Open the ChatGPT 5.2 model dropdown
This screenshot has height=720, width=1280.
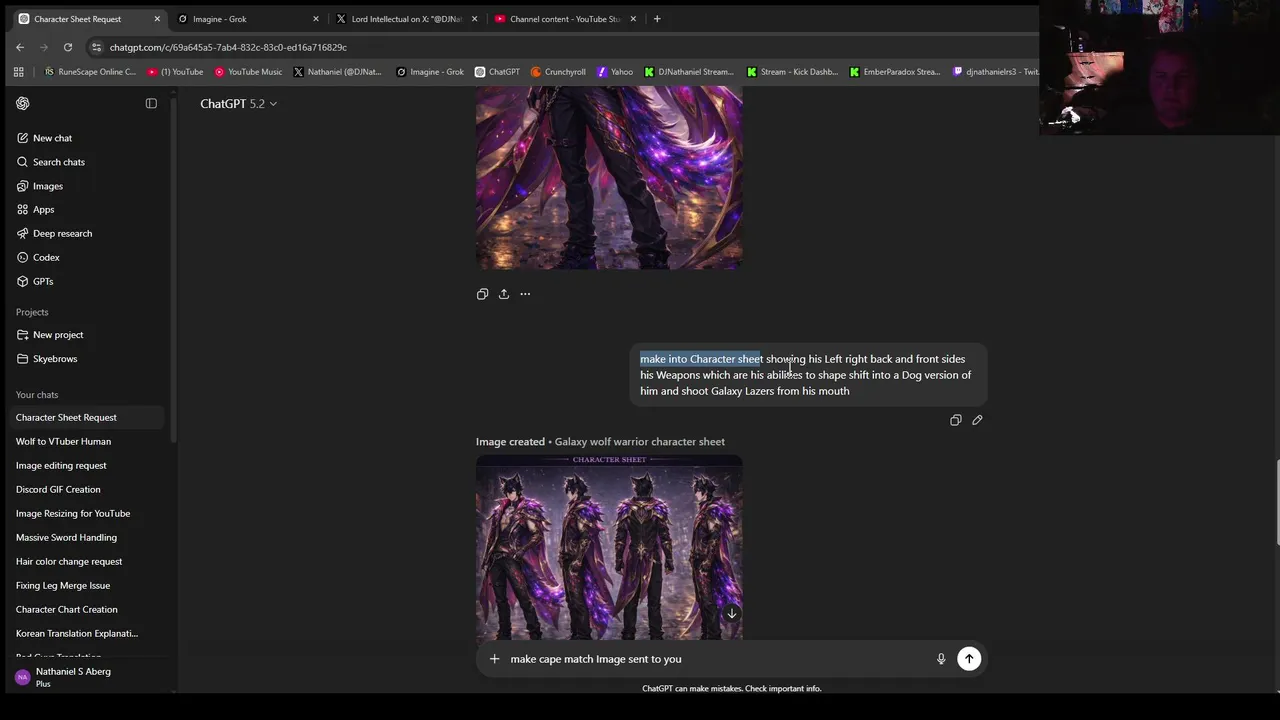click(238, 104)
